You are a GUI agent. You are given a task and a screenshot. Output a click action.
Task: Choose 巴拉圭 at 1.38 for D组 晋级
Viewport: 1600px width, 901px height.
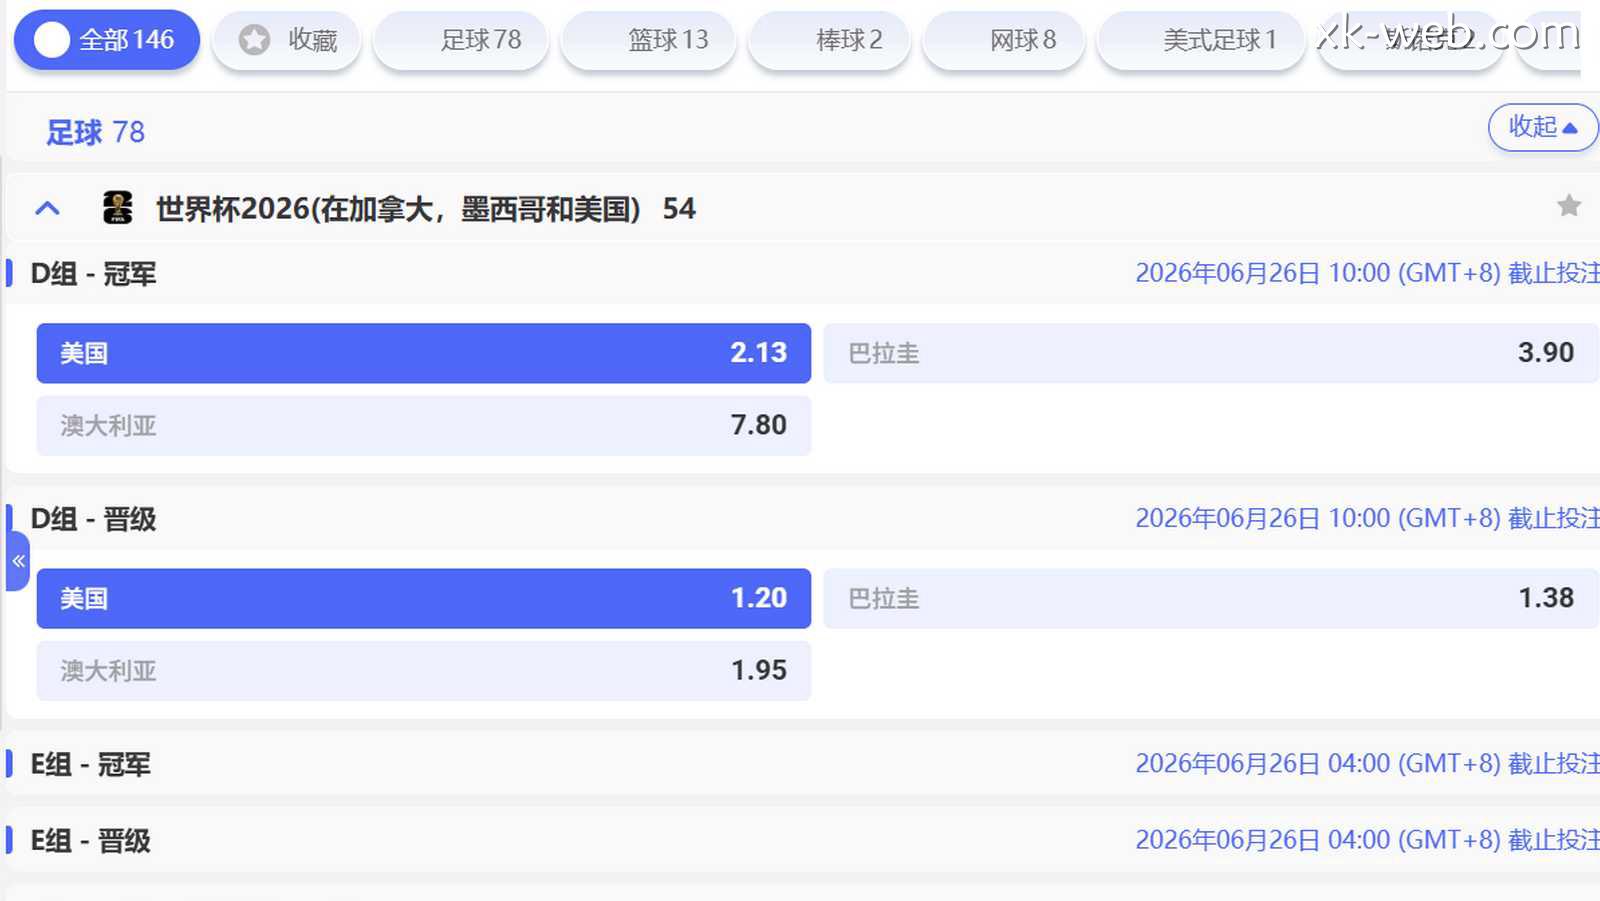(1210, 599)
